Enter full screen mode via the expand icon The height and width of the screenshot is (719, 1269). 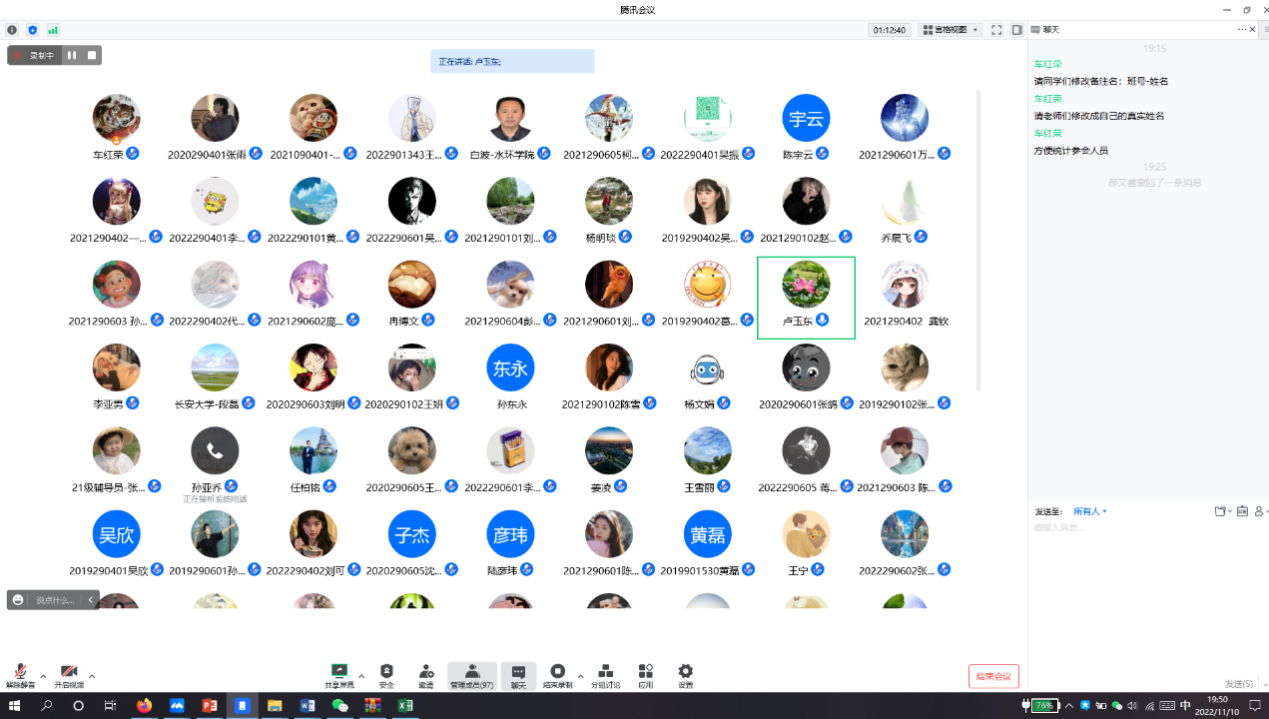(x=996, y=30)
